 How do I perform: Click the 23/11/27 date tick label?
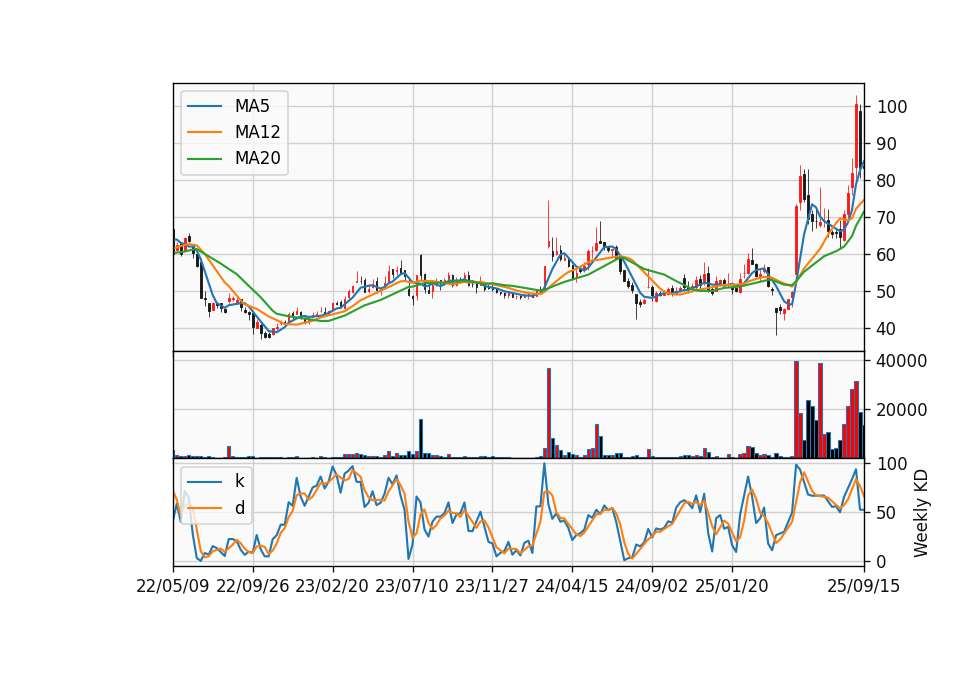click(492, 586)
